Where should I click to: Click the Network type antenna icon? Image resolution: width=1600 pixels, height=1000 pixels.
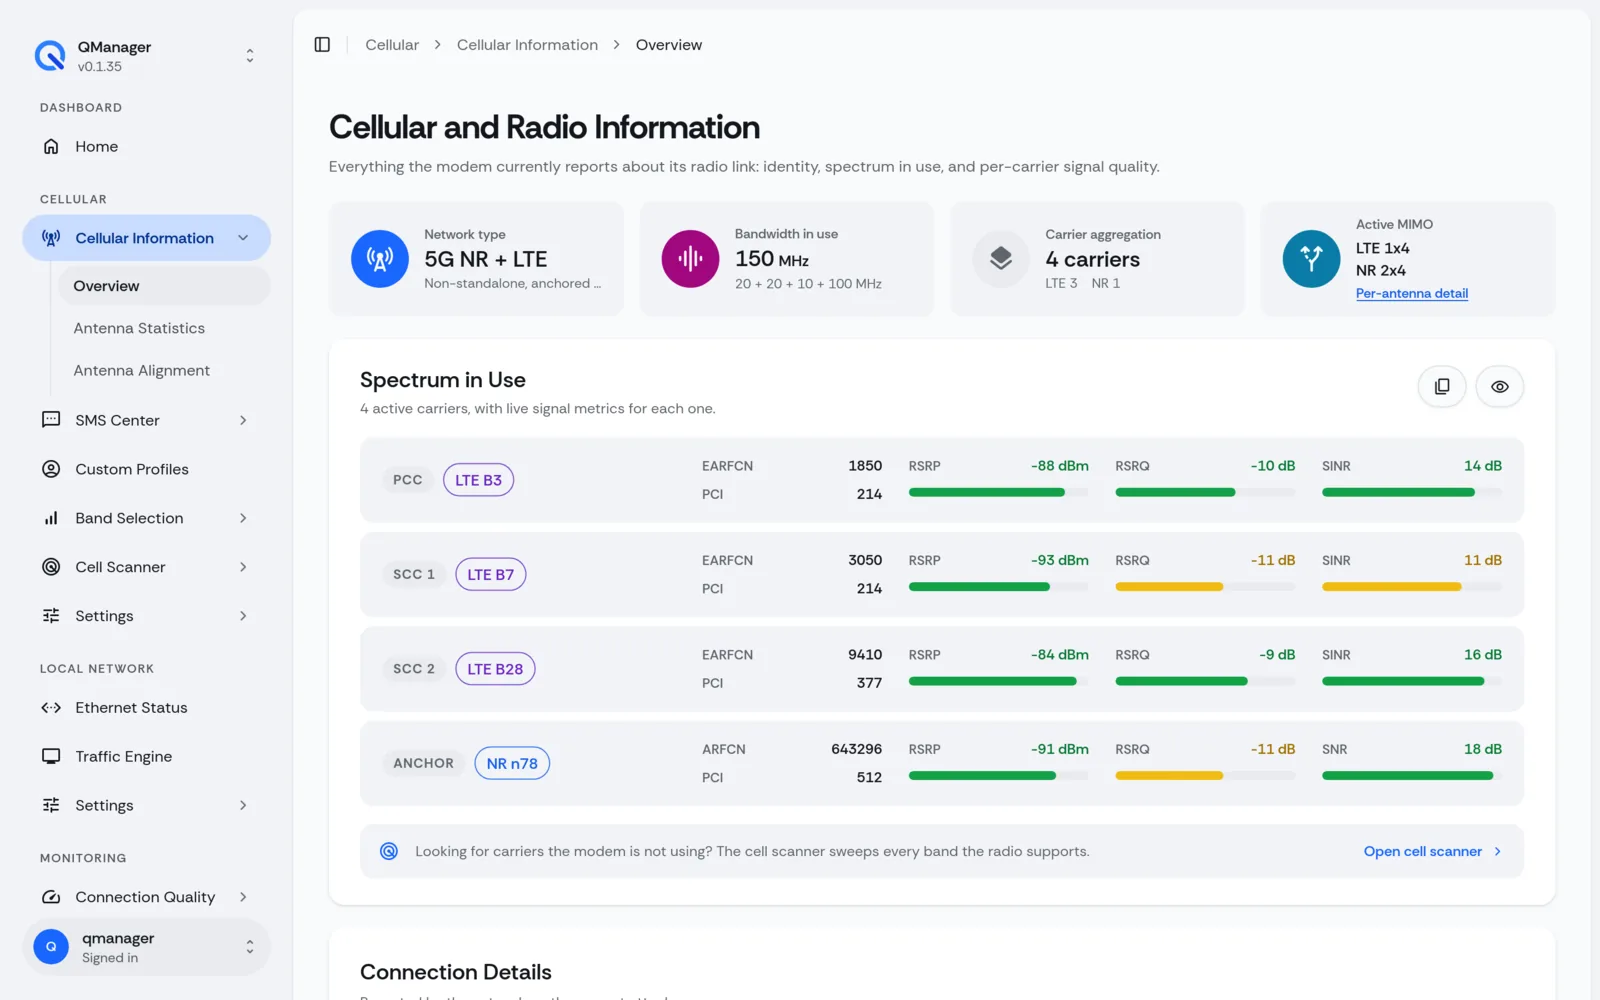(x=380, y=259)
